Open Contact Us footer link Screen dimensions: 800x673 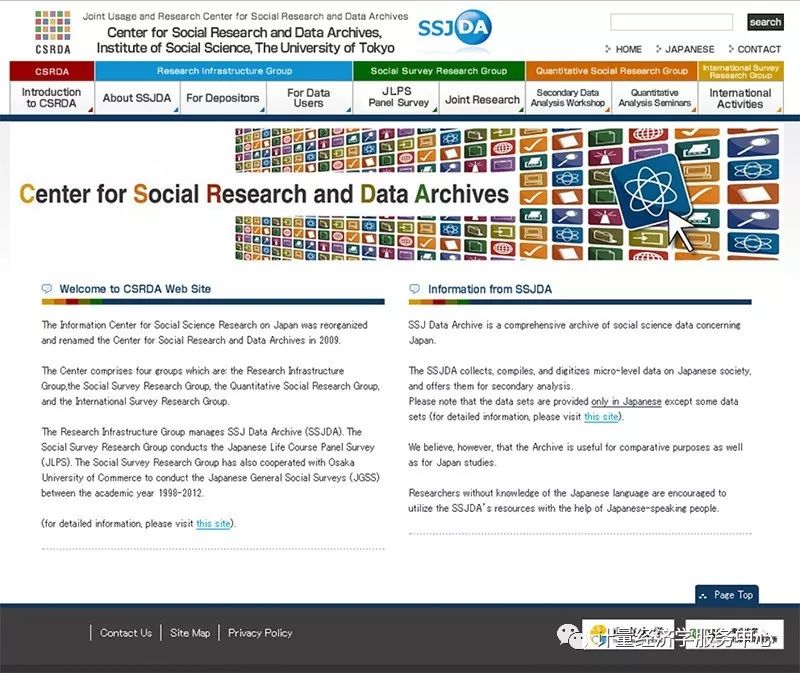click(126, 633)
